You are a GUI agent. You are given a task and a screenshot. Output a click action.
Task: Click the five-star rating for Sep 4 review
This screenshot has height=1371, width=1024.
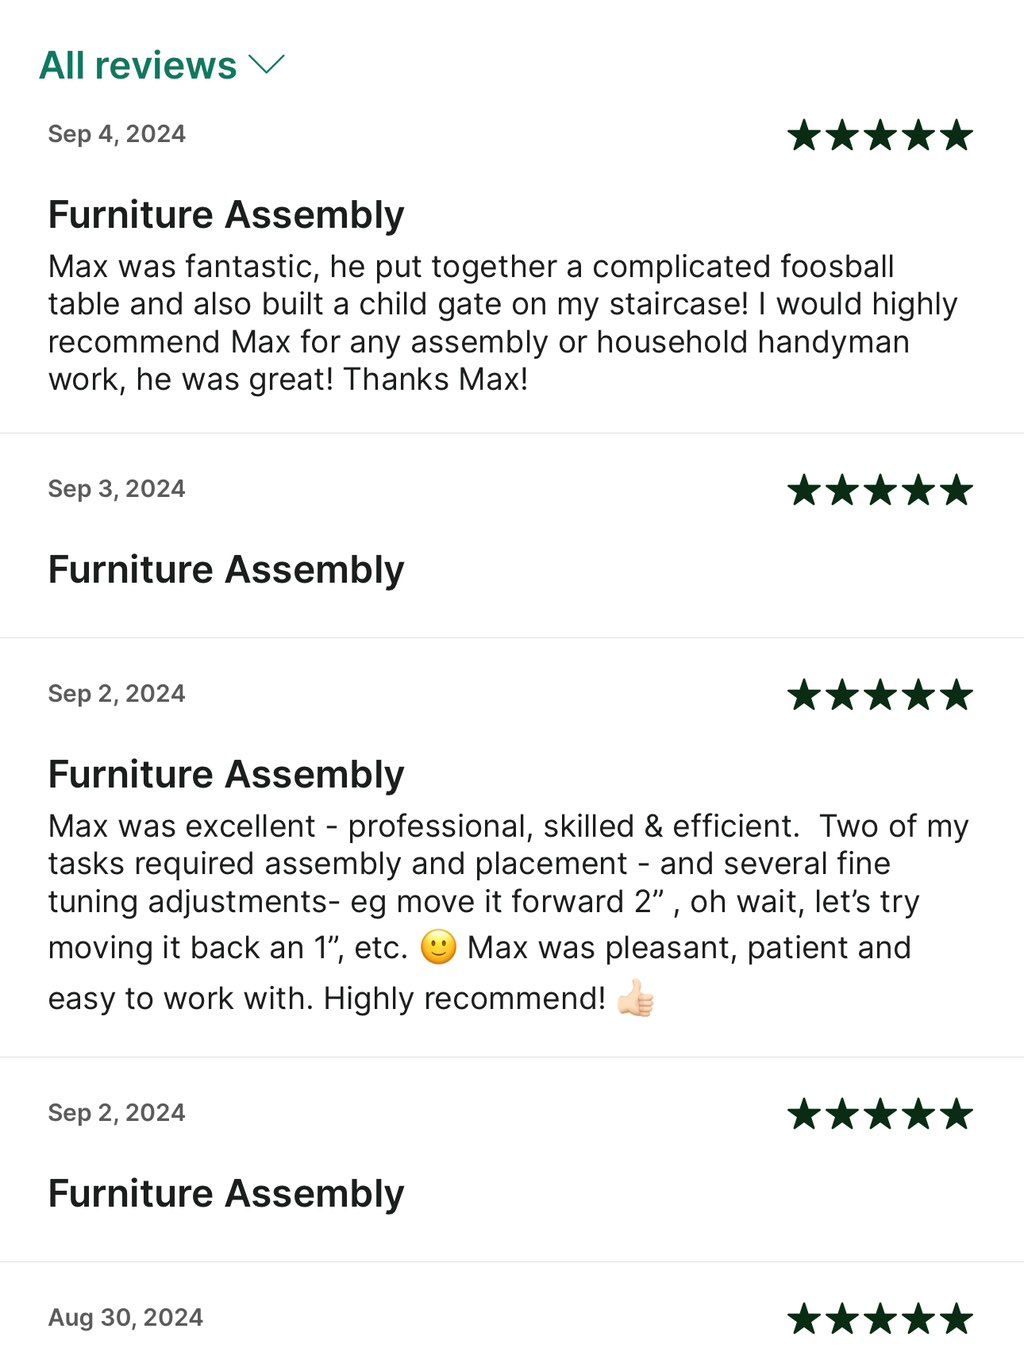880,135
